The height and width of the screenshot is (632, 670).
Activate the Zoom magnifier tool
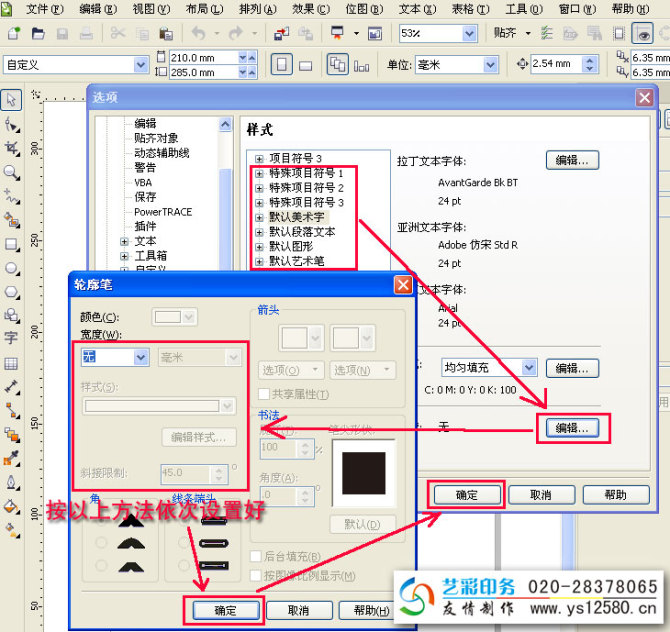coord(12,172)
